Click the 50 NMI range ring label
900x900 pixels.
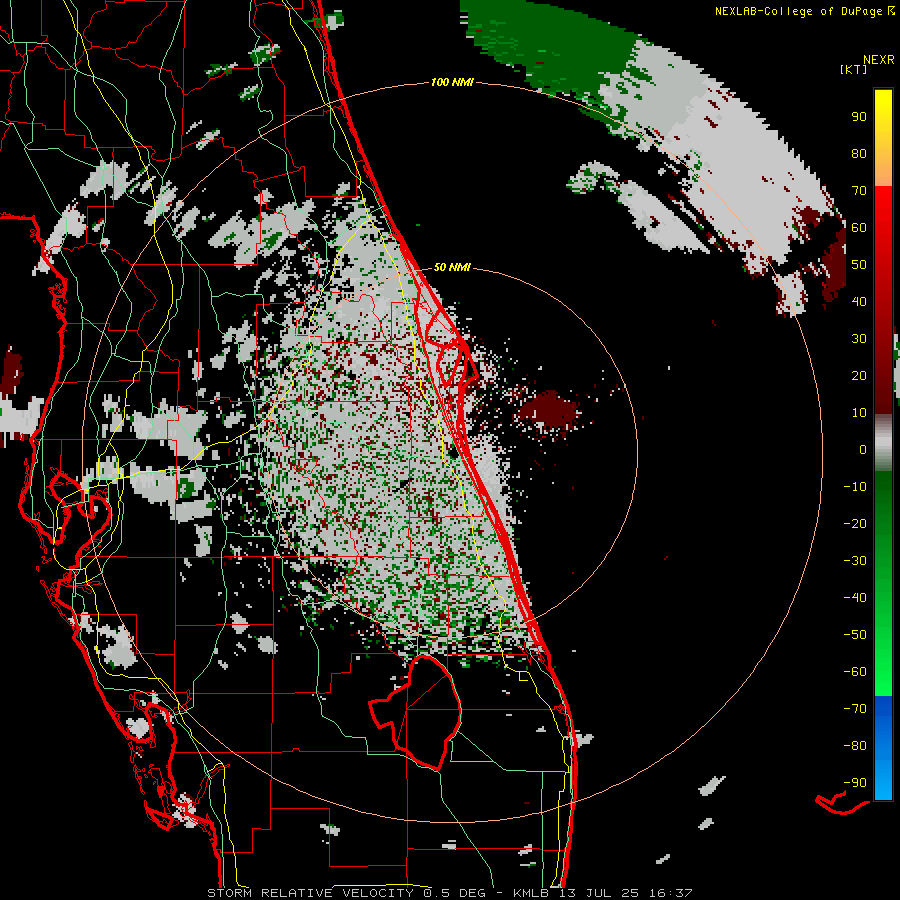tap(452, 267)
